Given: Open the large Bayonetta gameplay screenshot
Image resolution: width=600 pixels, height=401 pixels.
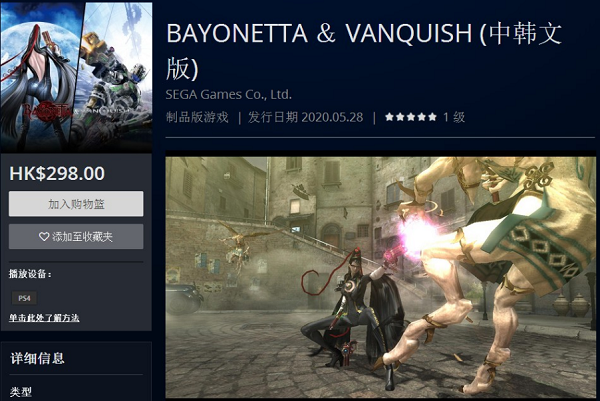Looking at the screenshot, I should coord(380,277).
